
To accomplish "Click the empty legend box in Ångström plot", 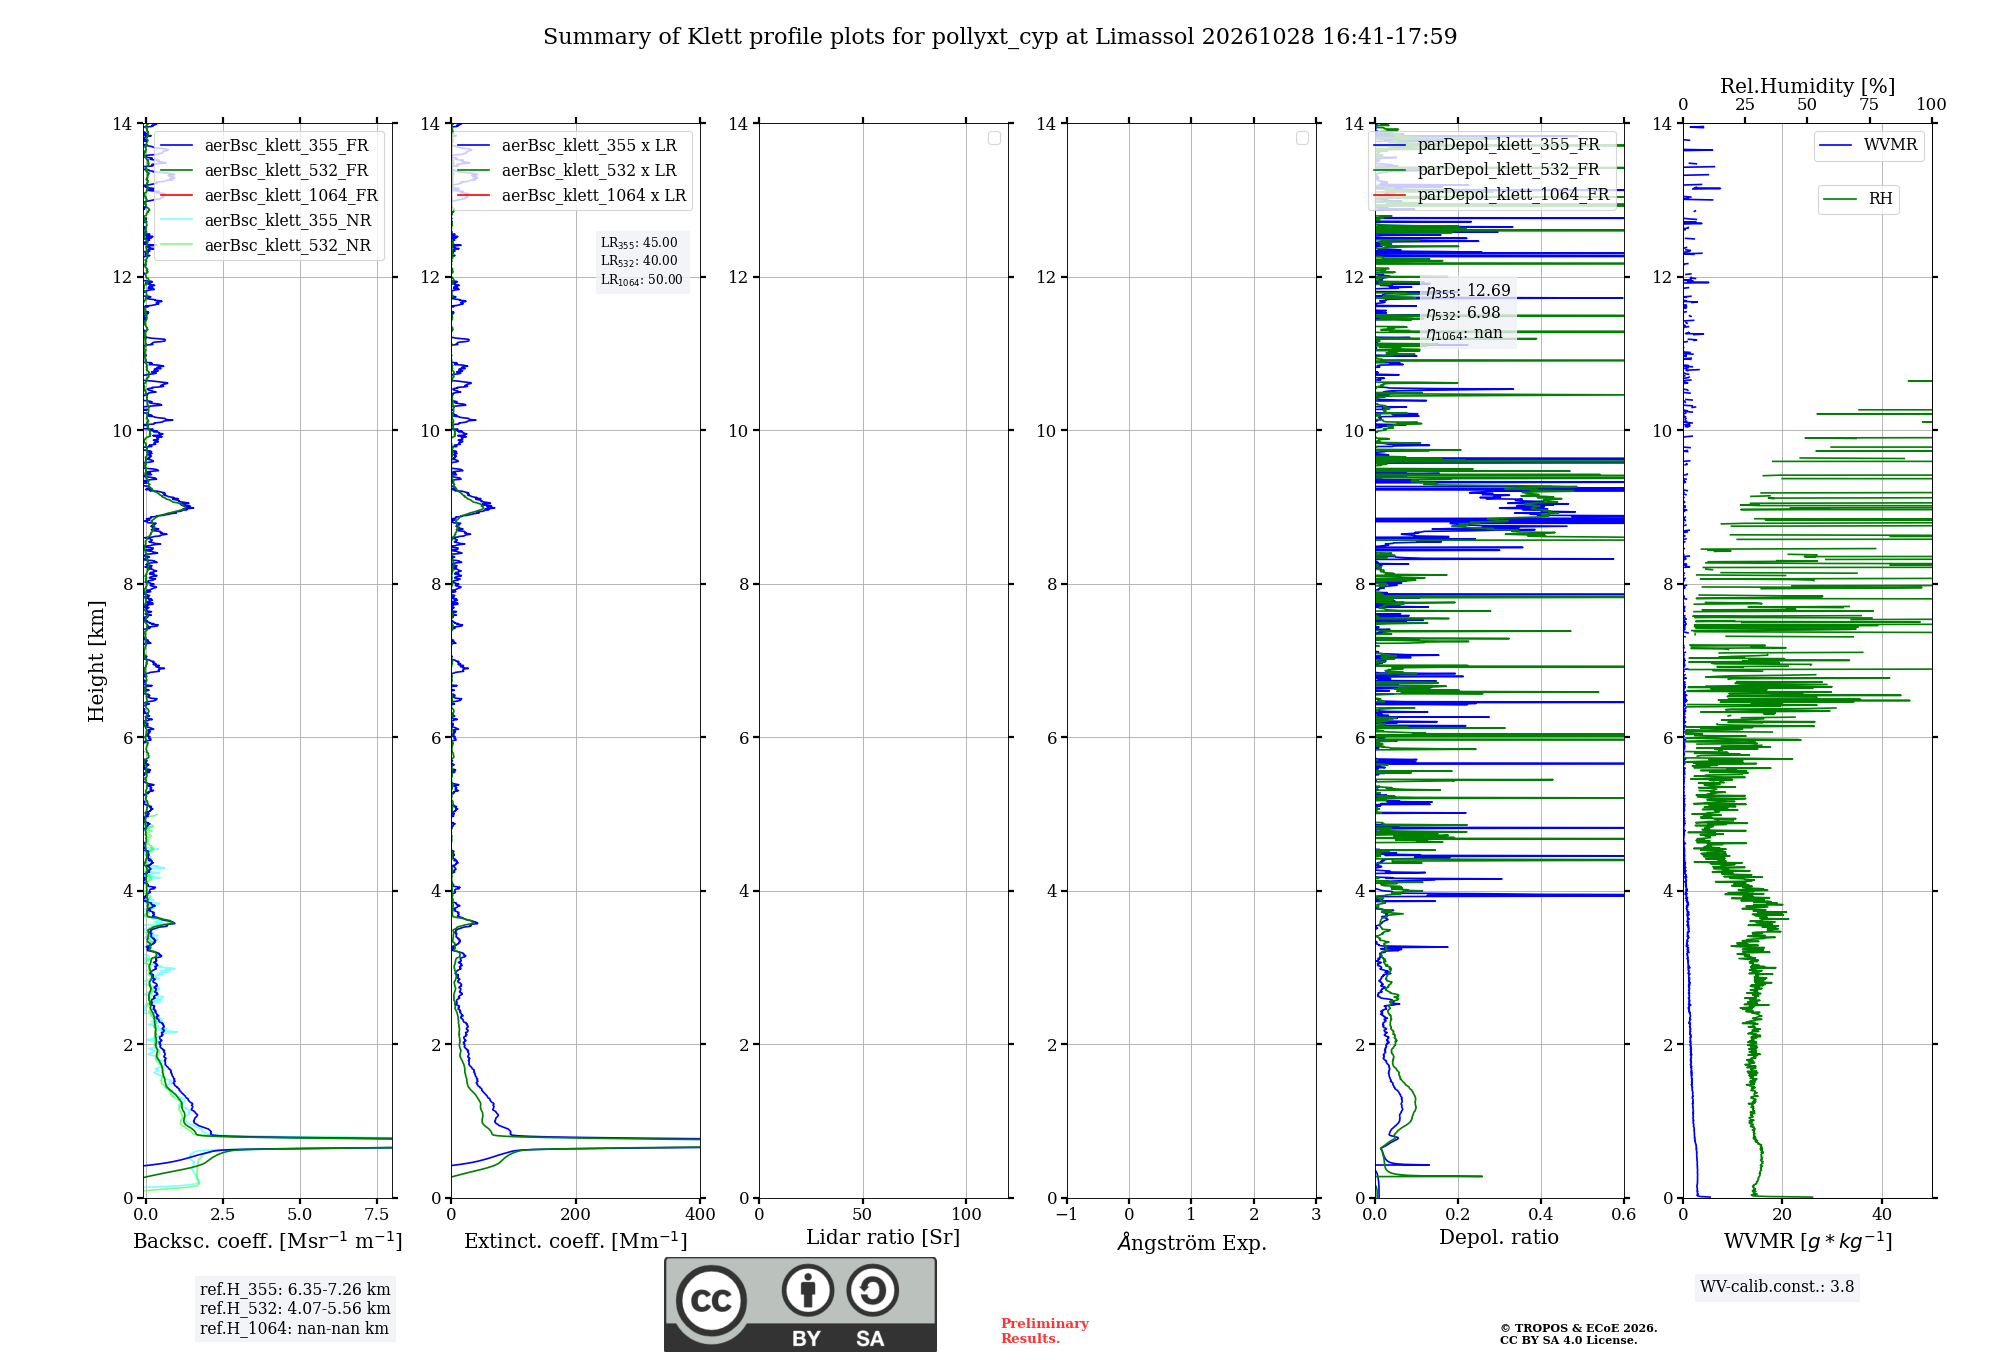I will 1302,138.
